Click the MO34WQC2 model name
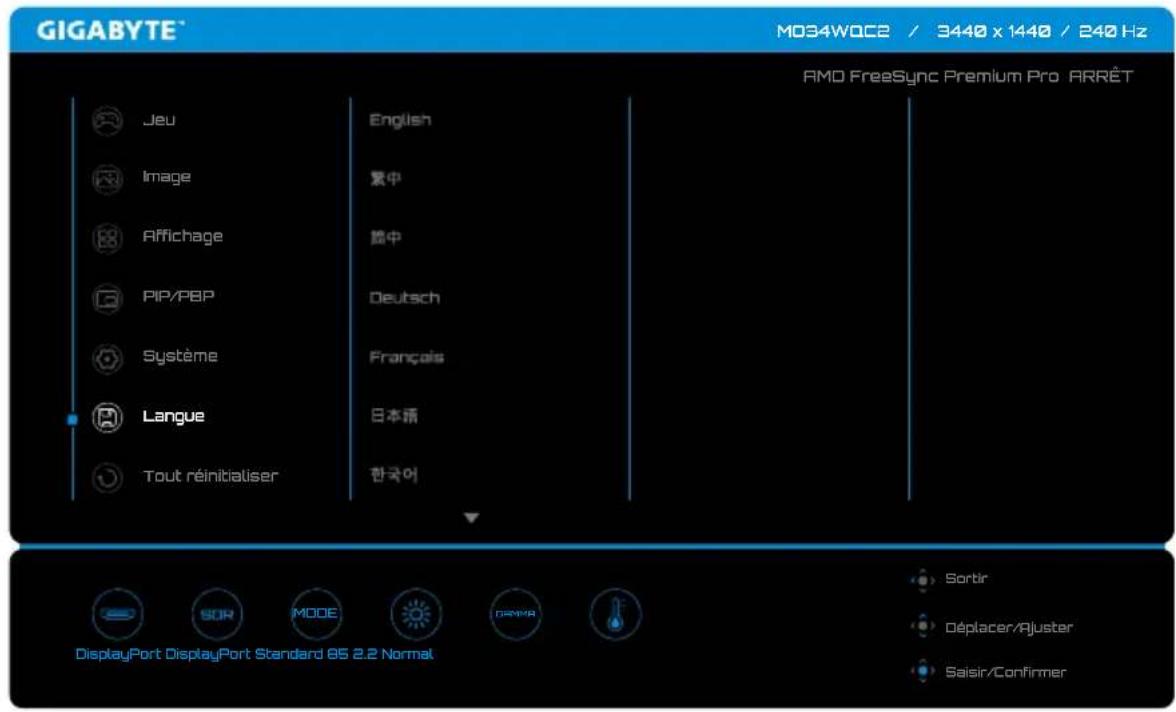 (832, 32)
